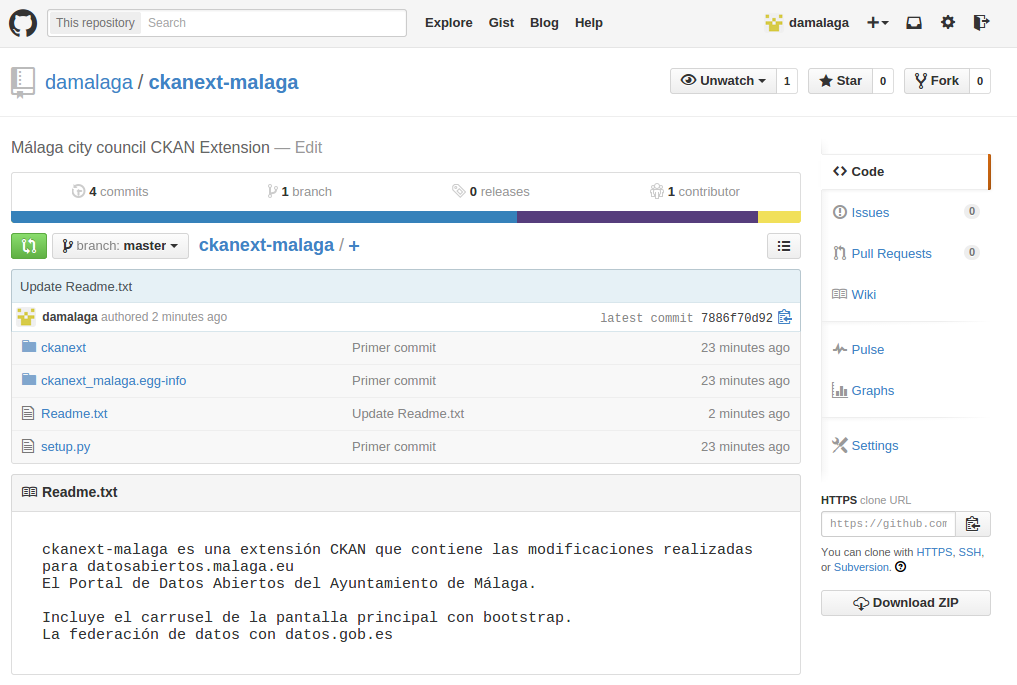Viewport: 1017px width, 685px height.
Task: Open the Readme.txt file
Action: click(74, 414)
